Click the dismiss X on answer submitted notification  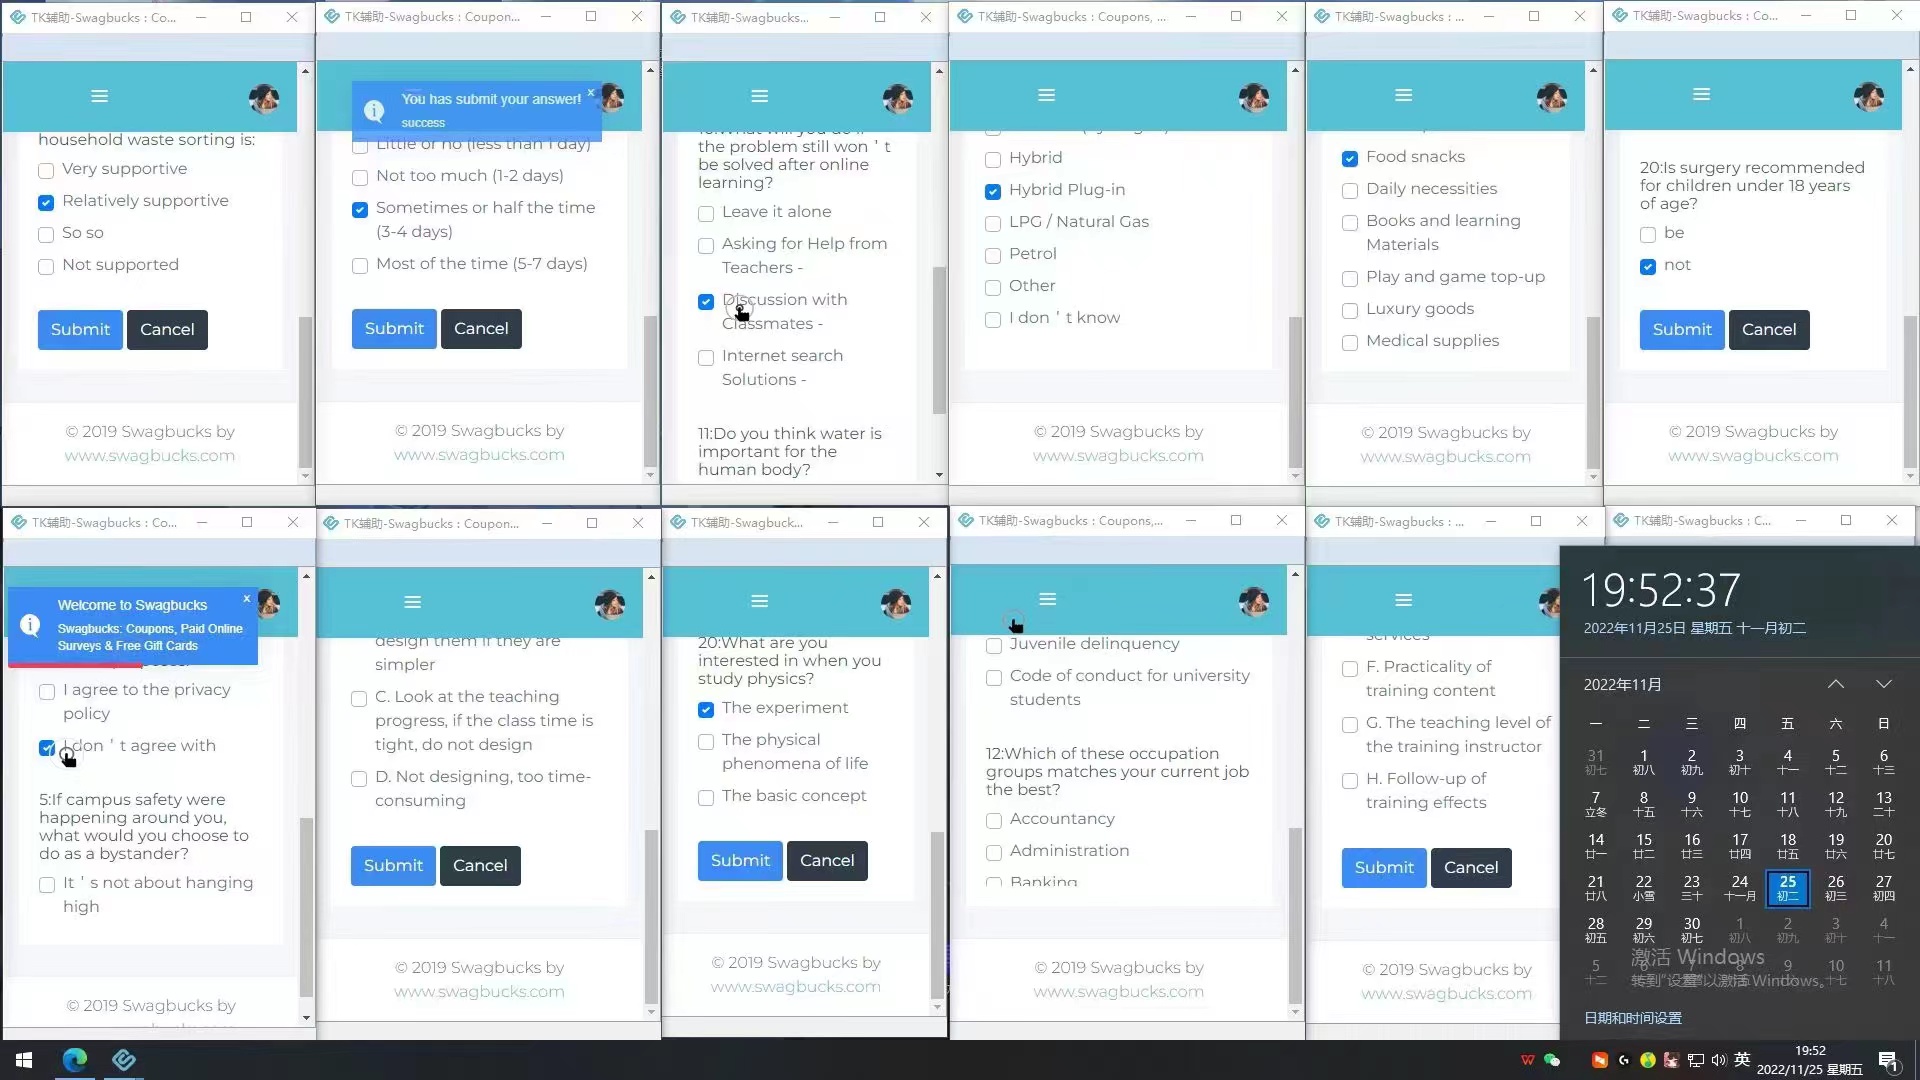coord(592,92)
